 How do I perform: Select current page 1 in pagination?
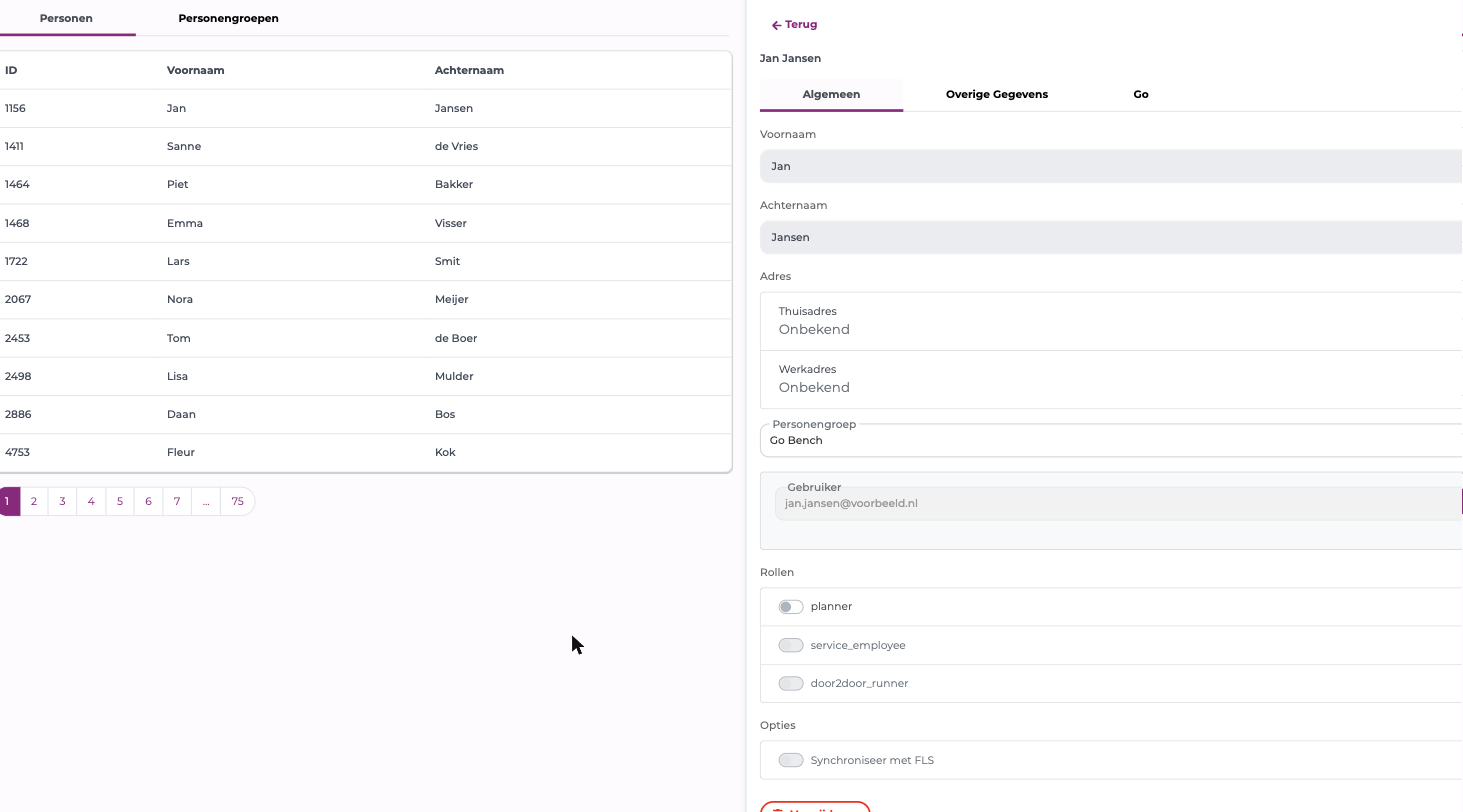pyautogui.click(x=8, y=501)
